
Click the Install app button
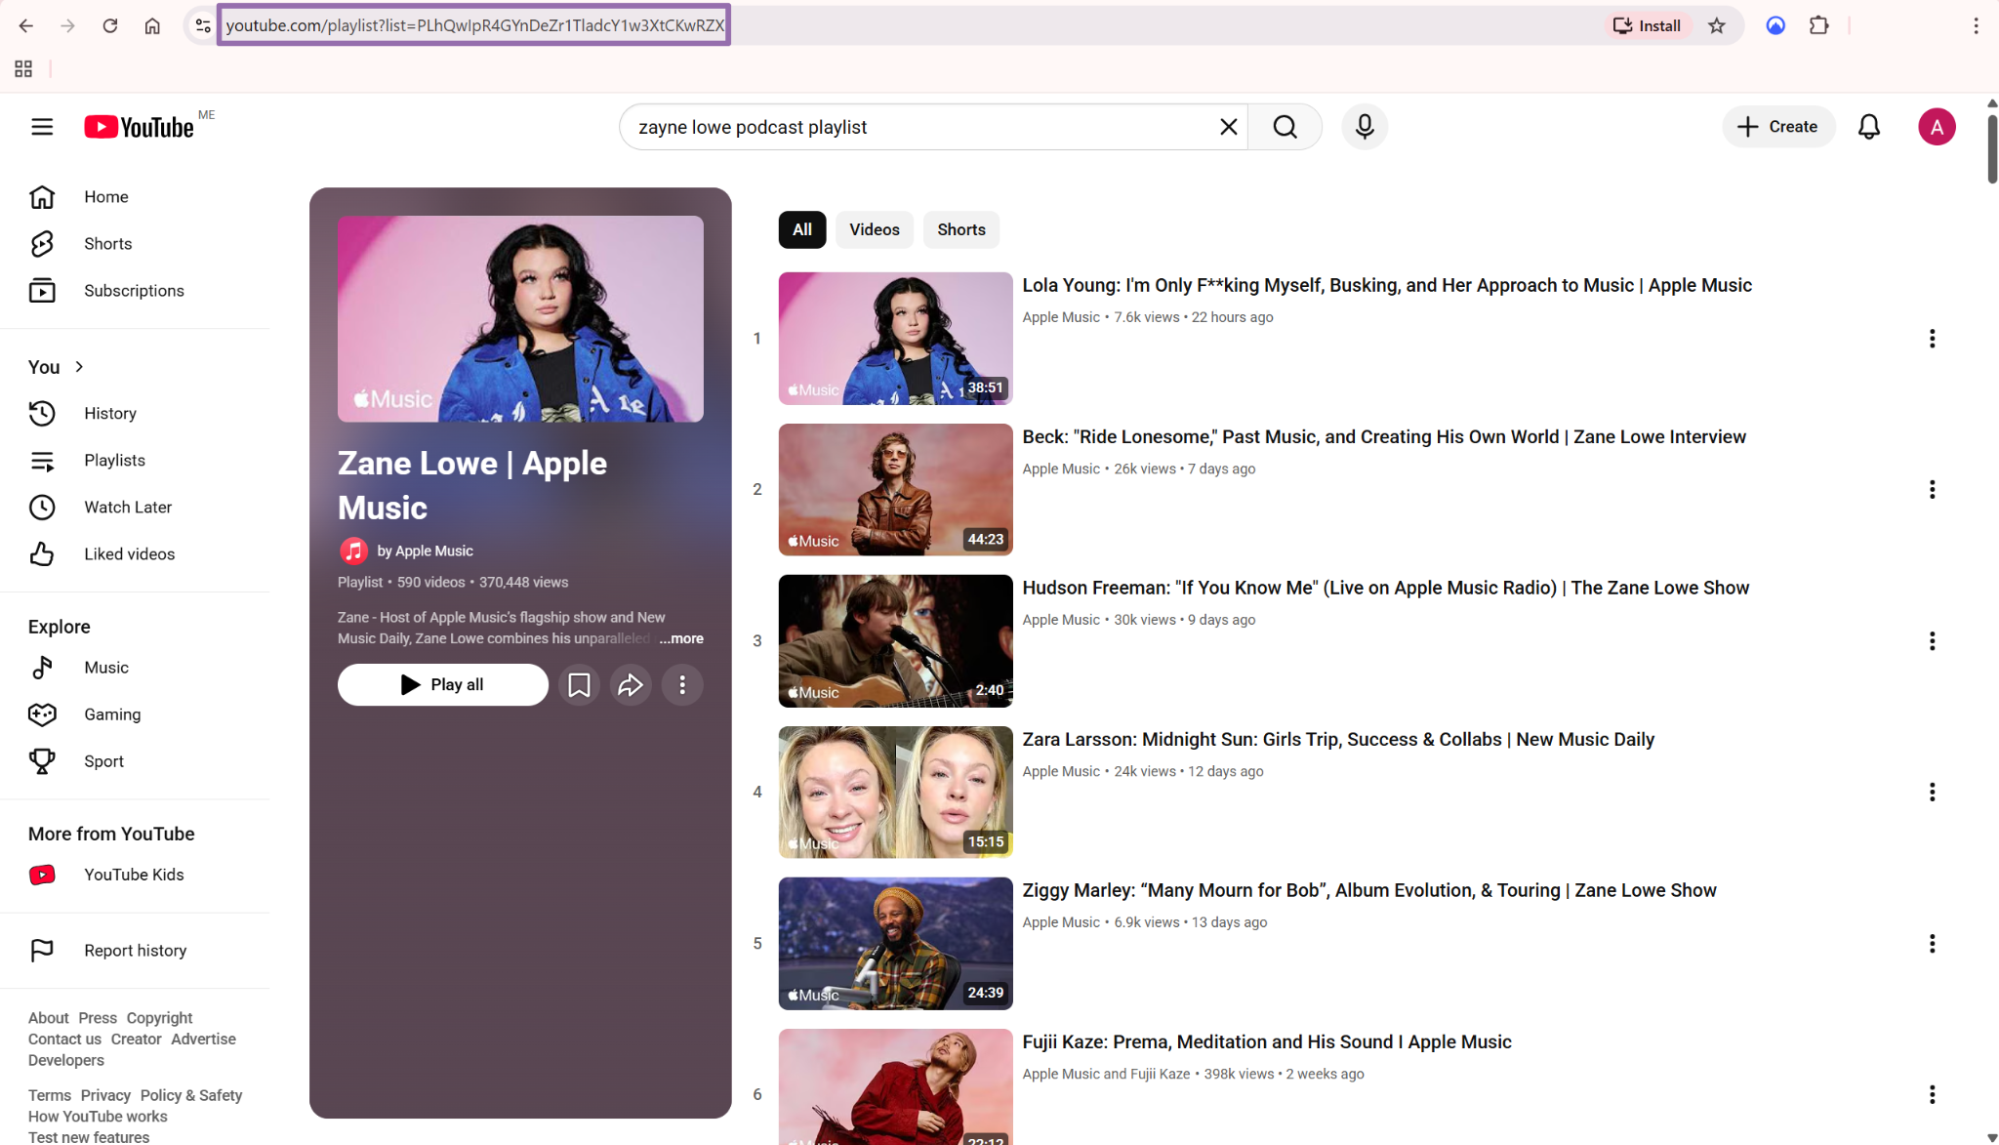(x=1648, y=26)
